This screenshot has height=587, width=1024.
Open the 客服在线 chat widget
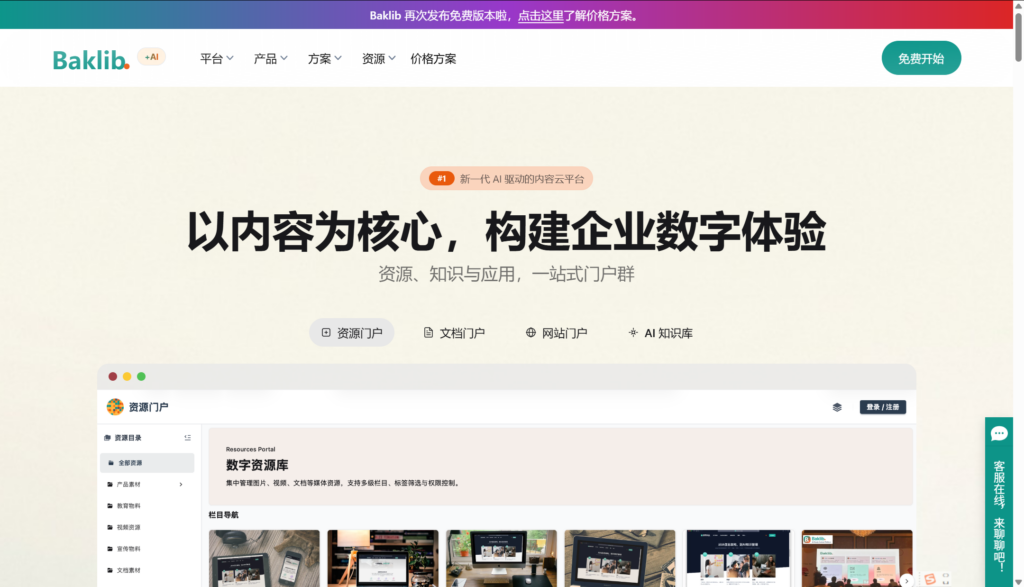point(999,501)
